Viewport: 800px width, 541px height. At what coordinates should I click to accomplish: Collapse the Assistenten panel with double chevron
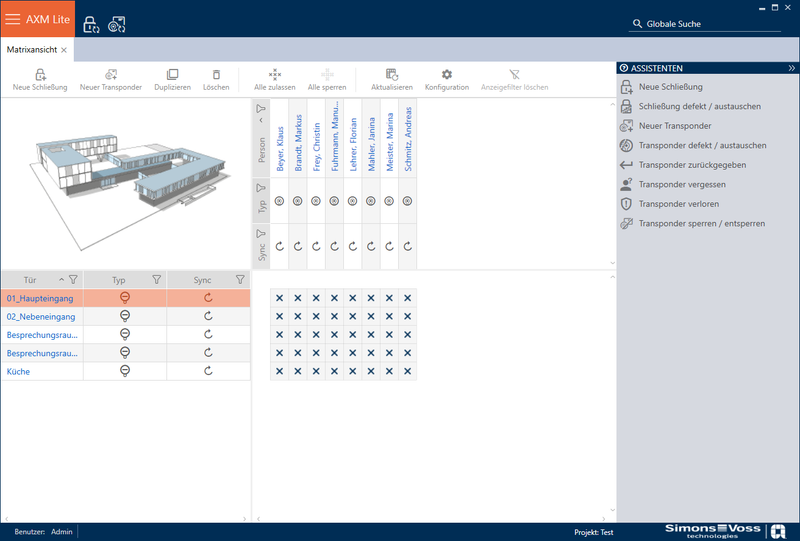[x=791, y=68]
